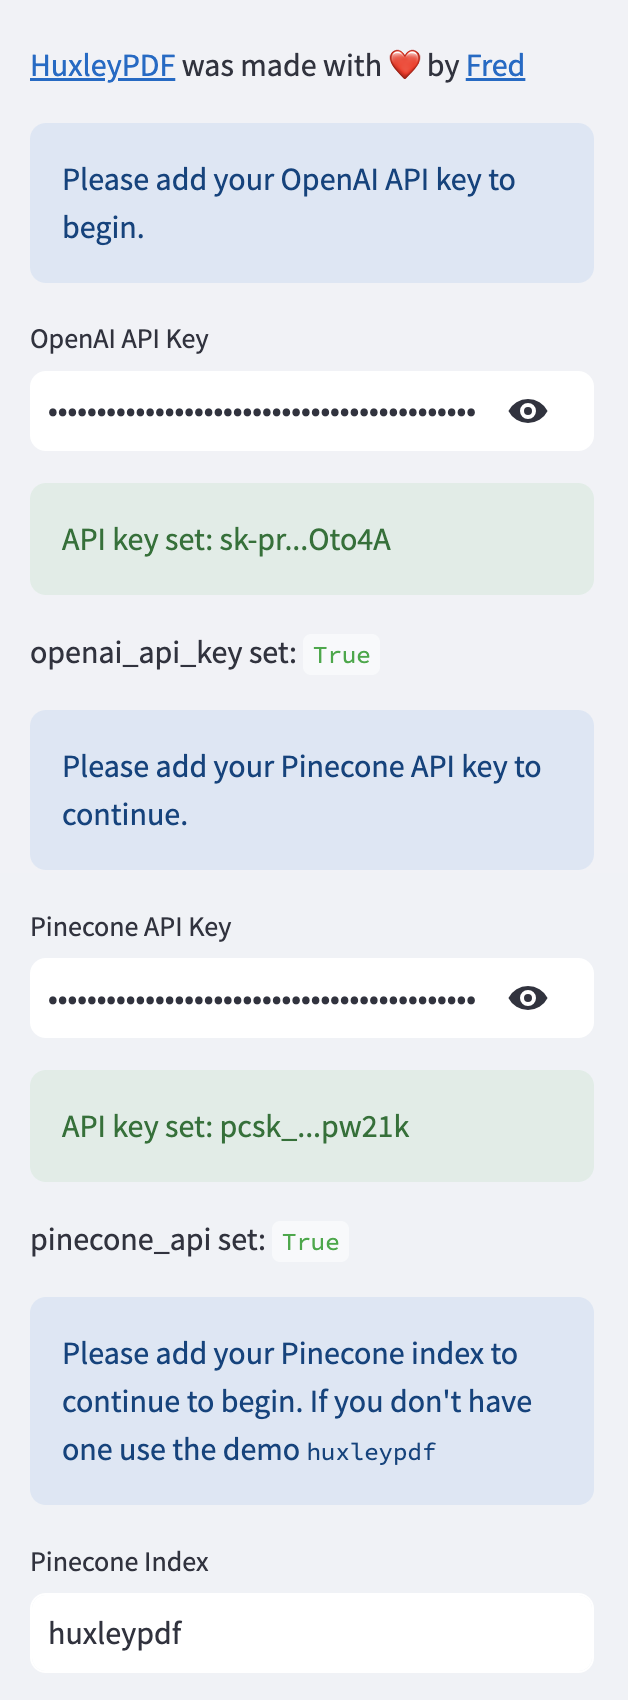Viewport: 628px width, 1700px height.
Task: Open the HuxleyPDF link
Action: coord(103,66)
